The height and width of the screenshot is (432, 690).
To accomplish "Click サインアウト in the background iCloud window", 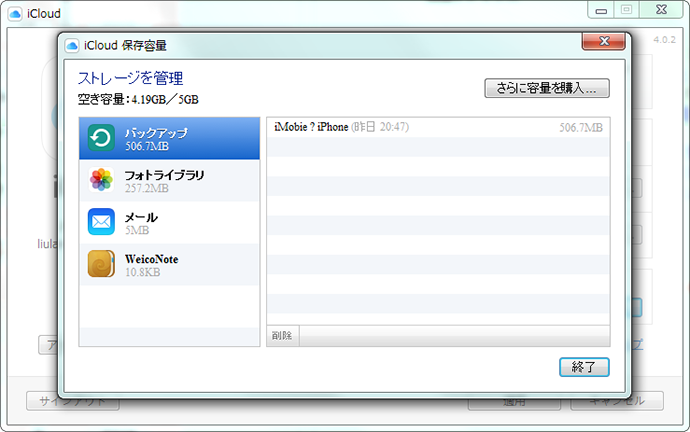I will [x=73, y=401].
